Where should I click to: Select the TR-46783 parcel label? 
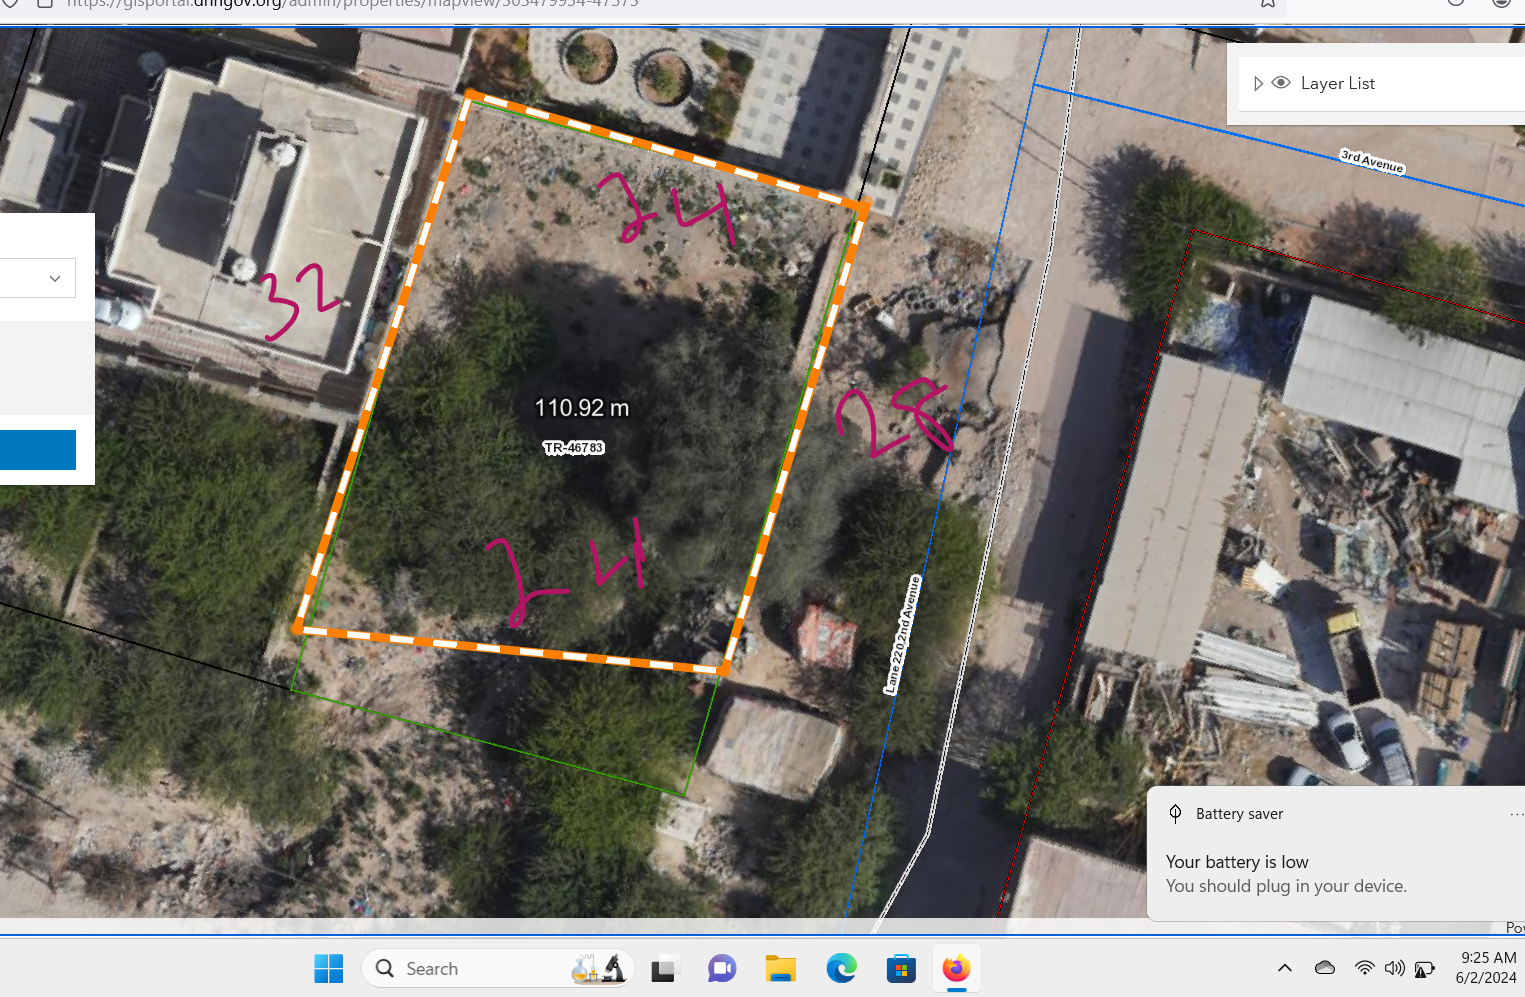(574, 448)
